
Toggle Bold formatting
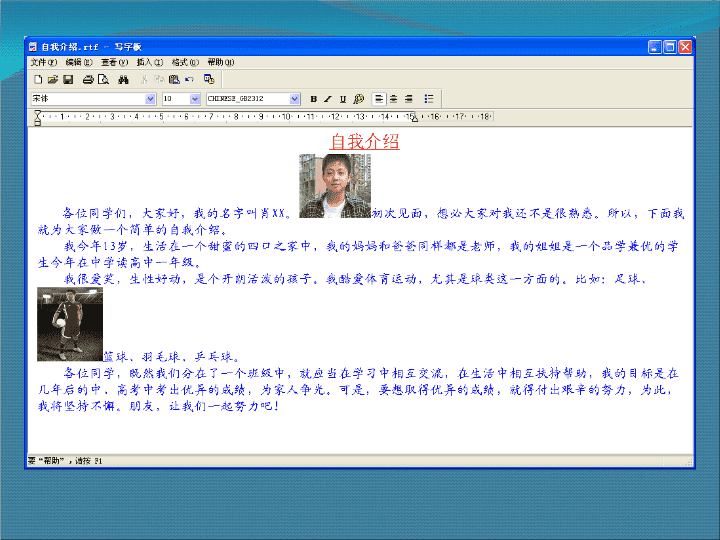point(314,99)
